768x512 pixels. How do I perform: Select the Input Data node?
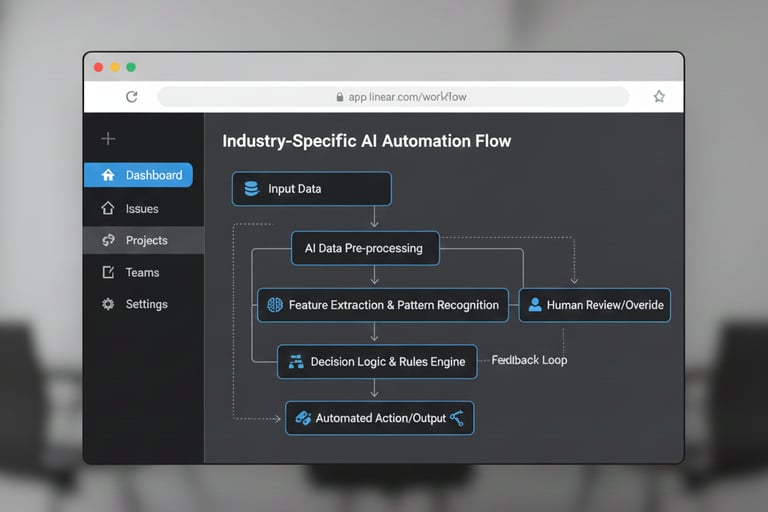[x=312, y=189]
